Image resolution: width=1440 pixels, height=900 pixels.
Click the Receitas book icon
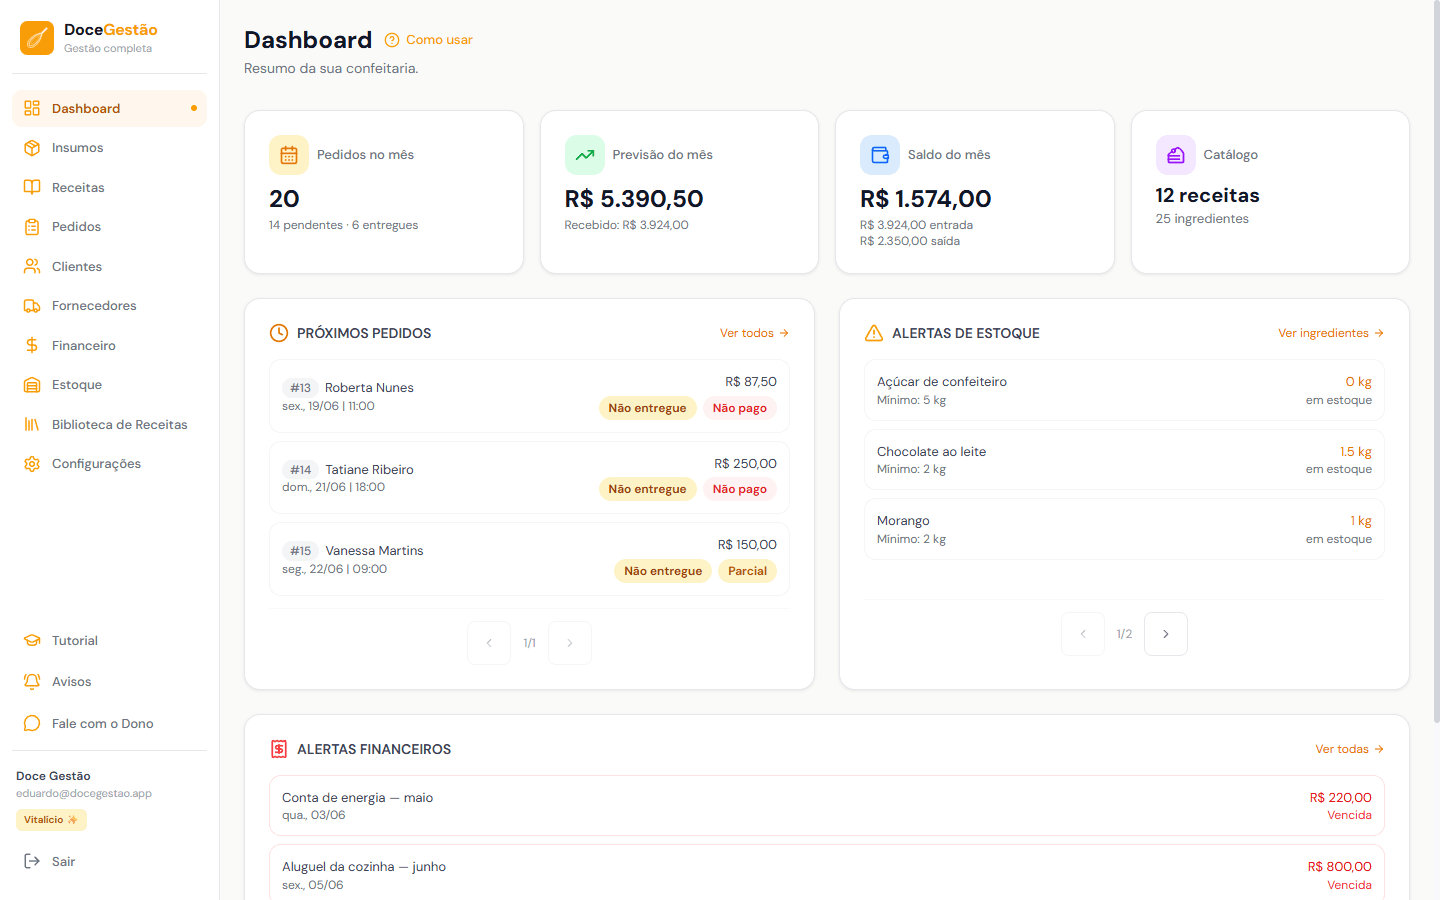(32, 187)
